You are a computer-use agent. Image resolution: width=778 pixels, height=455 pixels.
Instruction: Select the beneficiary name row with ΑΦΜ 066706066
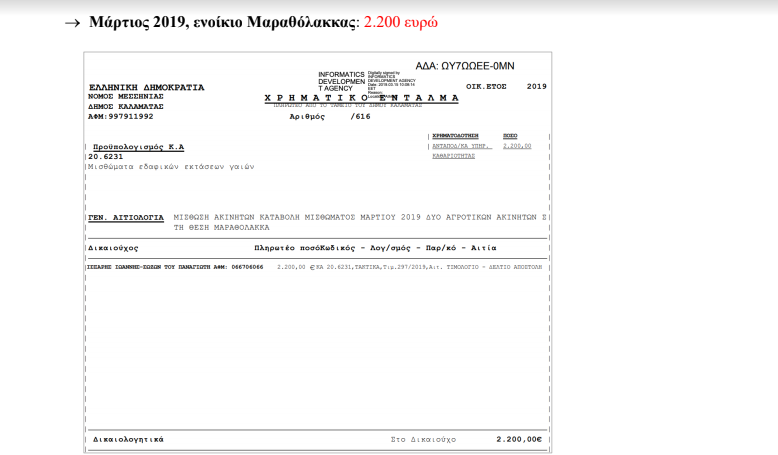[x=175, y=267]
